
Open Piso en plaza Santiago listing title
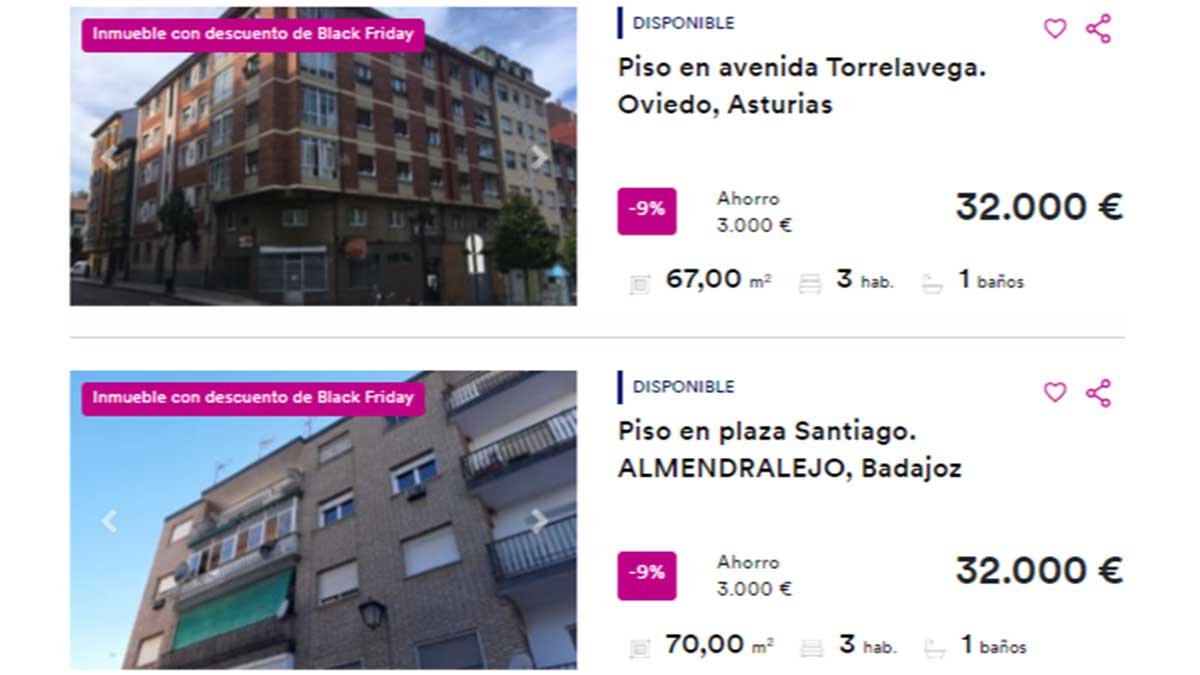790,450
